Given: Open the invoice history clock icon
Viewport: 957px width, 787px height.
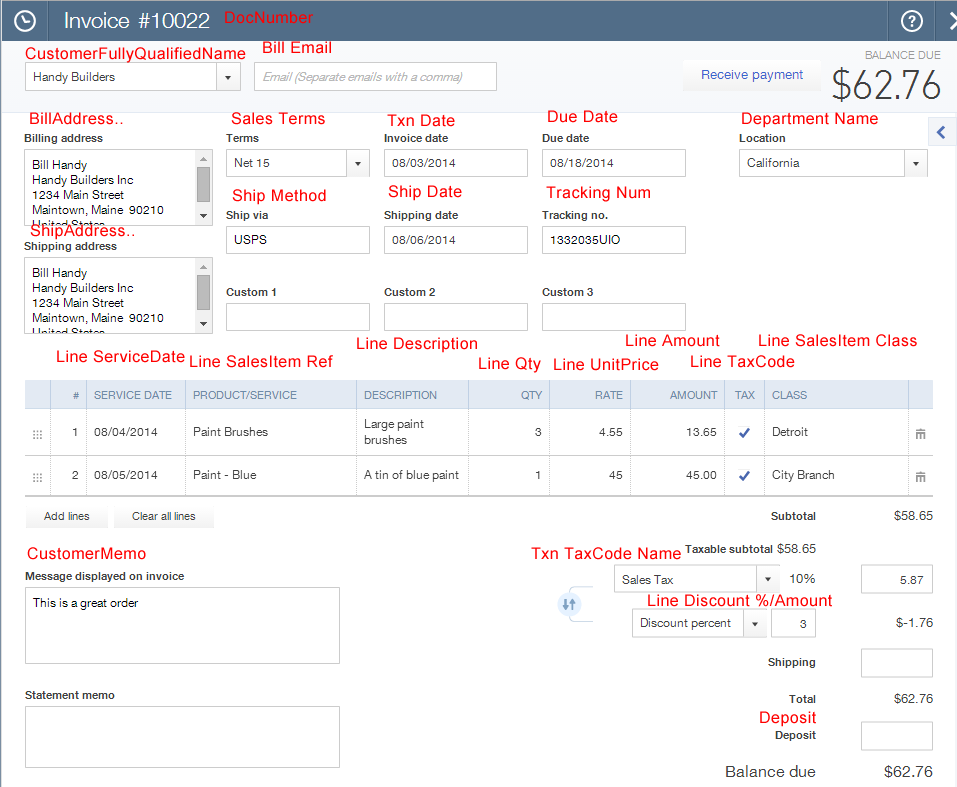Looking at the screenshot, I should (x=24, y=21).
